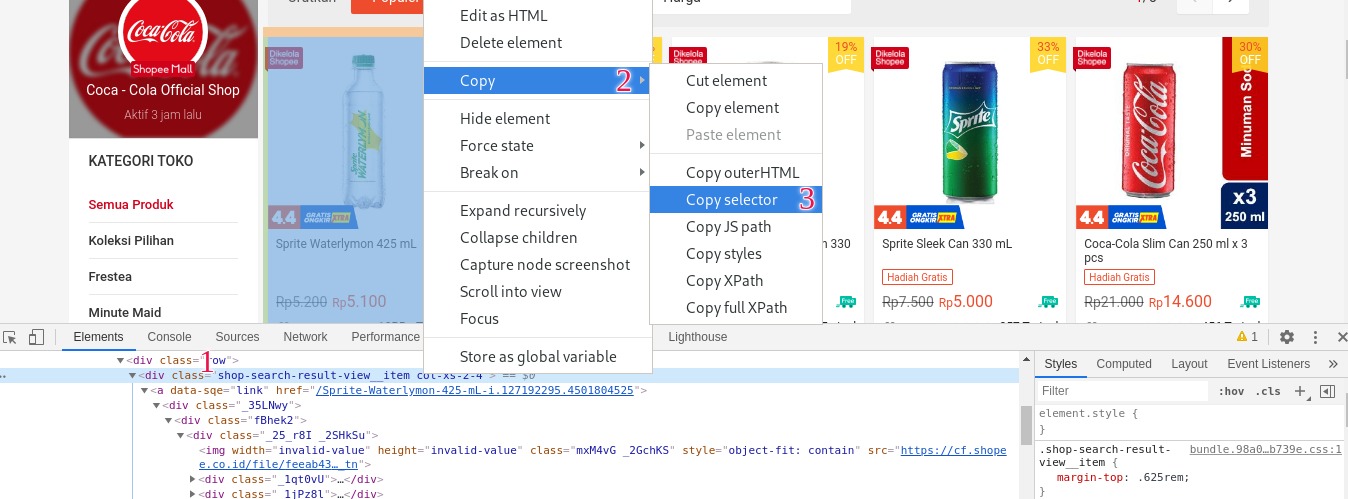Open the DevTools three-dot customize menu
The image size is (1348, 499).
[1316, 337]
